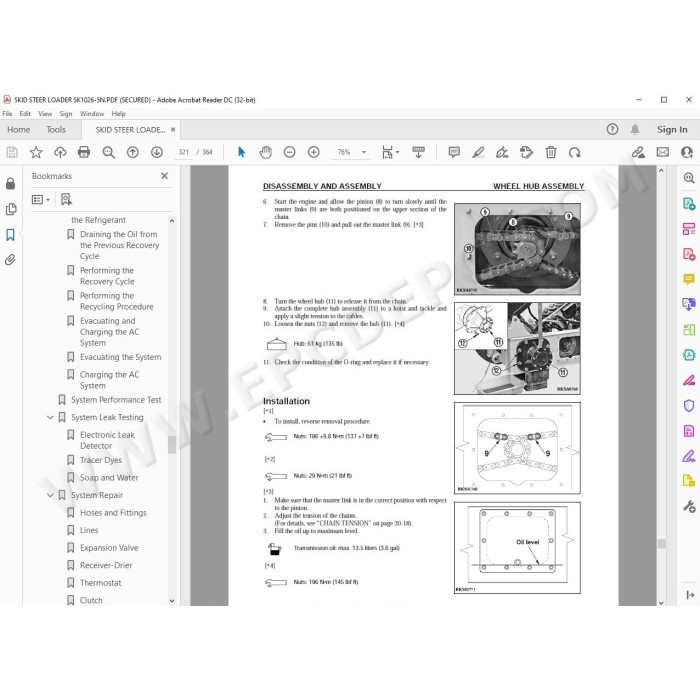
Task: Click the zoom percentage field 76%
Action: pos(344,152)
